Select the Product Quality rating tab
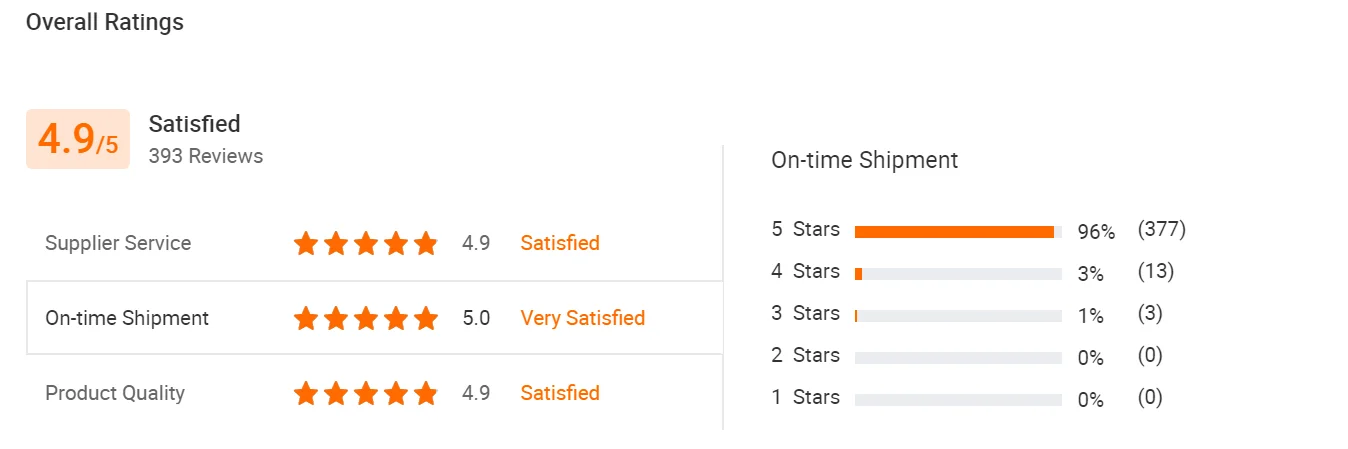 tap(115, 393)
